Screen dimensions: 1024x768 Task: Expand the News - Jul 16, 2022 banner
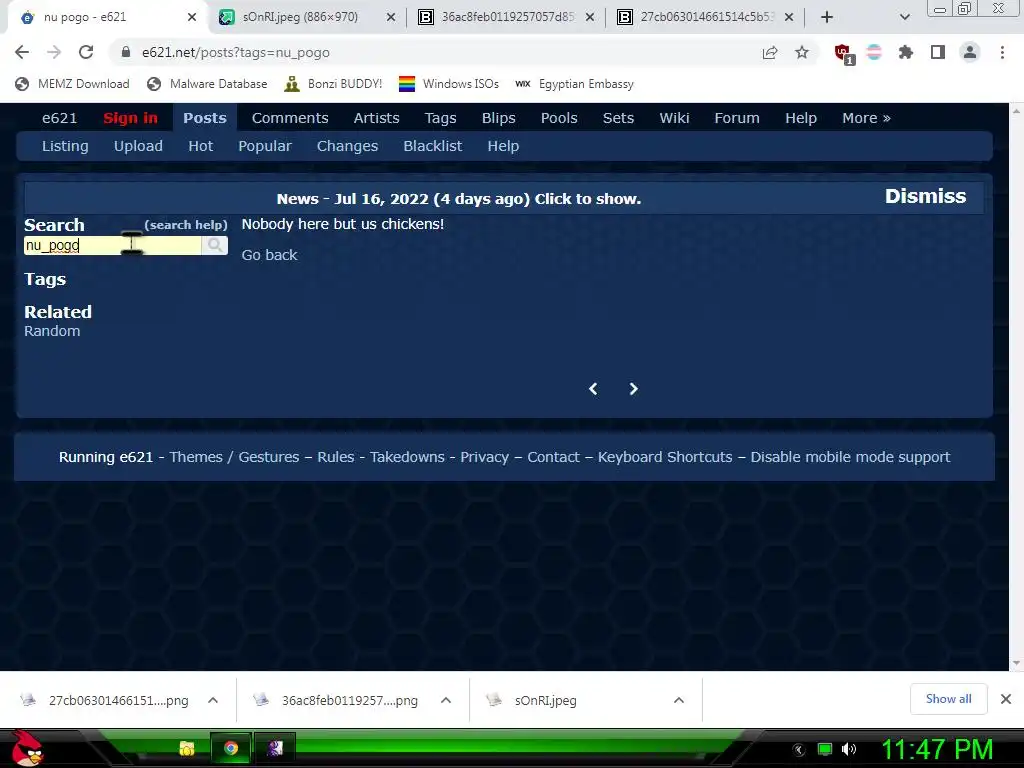458,199
